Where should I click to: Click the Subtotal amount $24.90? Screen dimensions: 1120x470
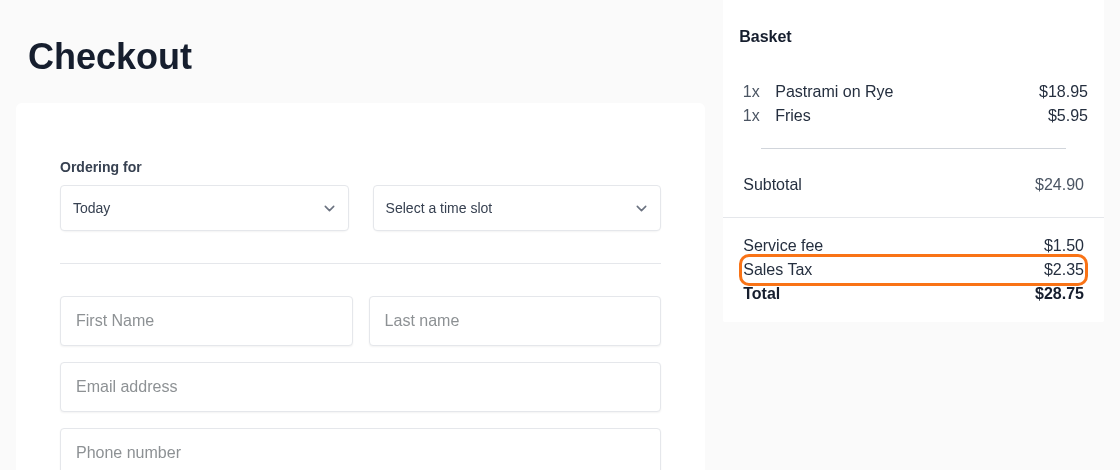[1059, 184]
